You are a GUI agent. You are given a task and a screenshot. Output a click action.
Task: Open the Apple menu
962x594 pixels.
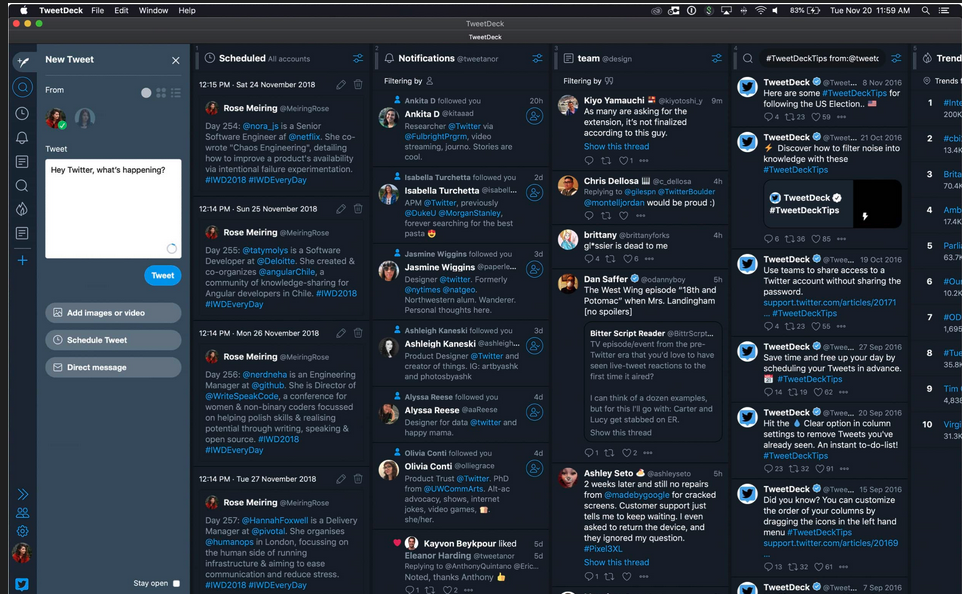coord(24,10)
